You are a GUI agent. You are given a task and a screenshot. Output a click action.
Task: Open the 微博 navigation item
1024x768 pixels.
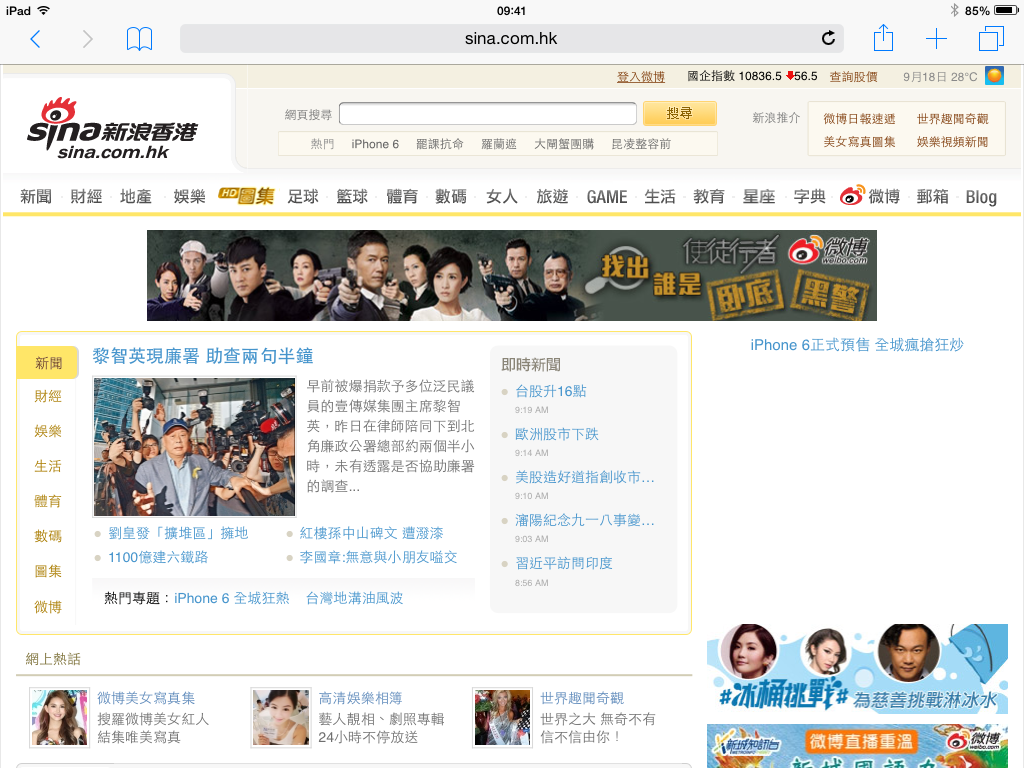(x=870, y=197)
